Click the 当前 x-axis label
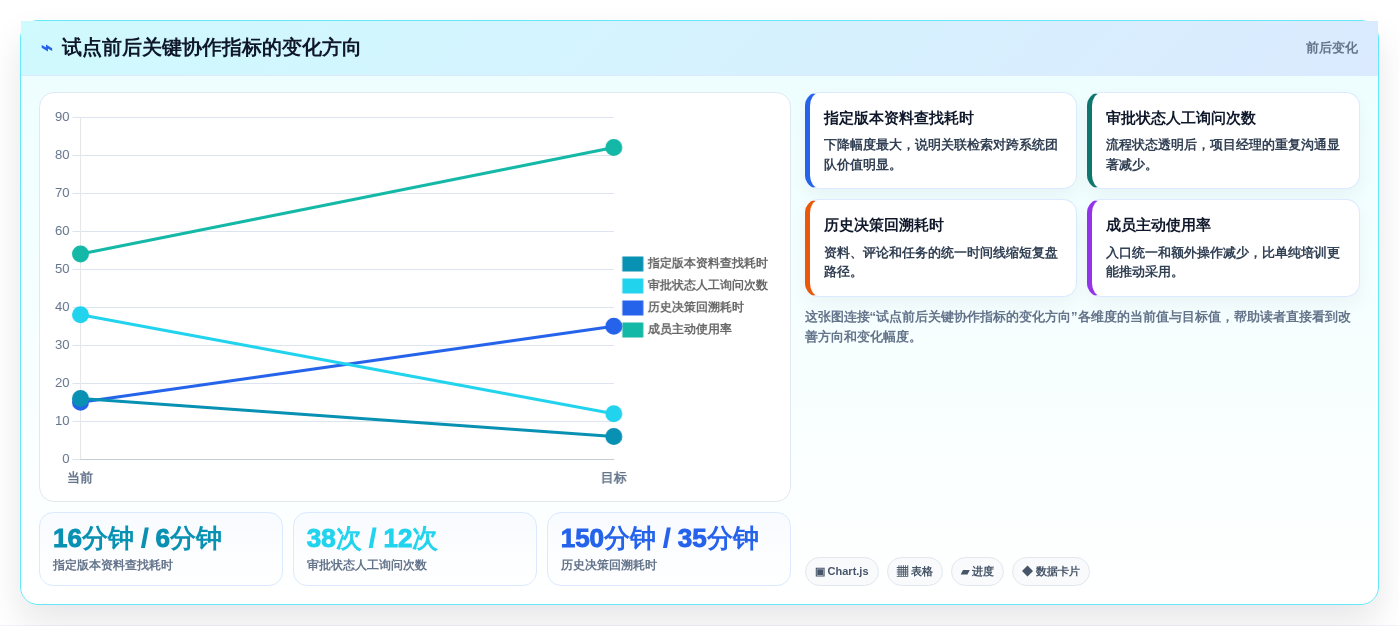The width and height of the screenshot is (1399, 626). tap(80, 478)
